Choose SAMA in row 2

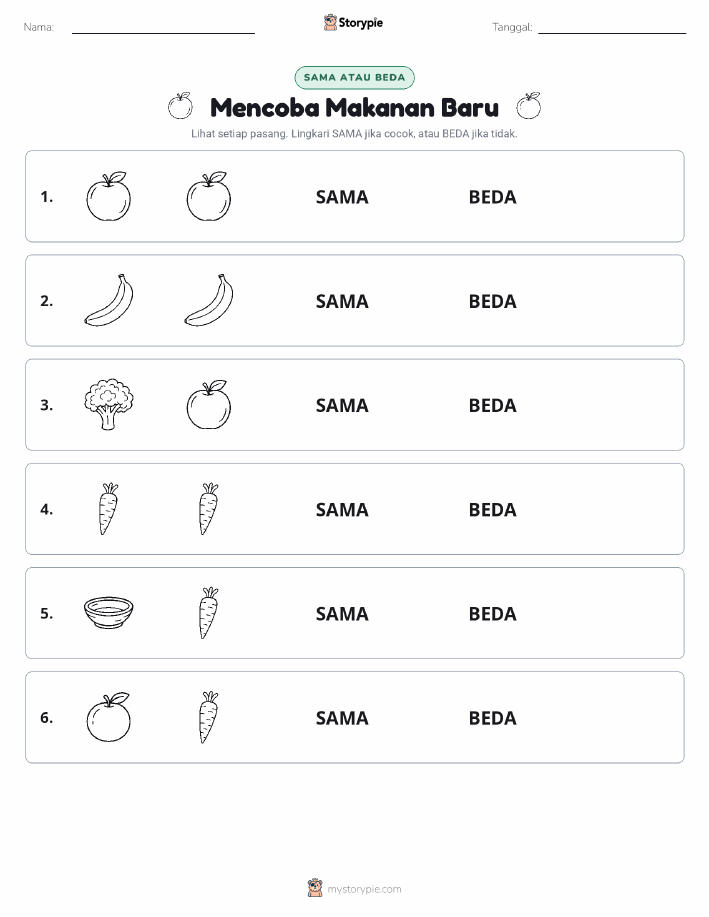tap(342, 301)
